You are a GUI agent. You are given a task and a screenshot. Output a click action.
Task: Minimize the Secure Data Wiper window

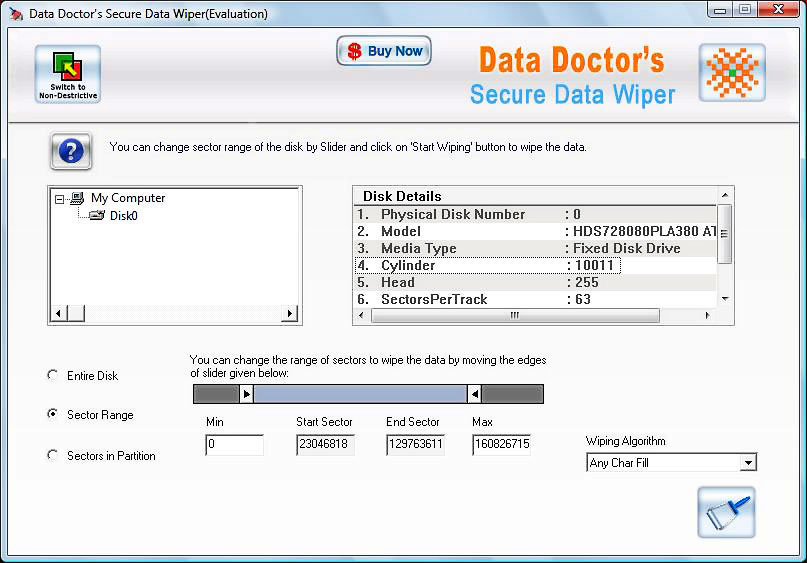click(720, 10)
